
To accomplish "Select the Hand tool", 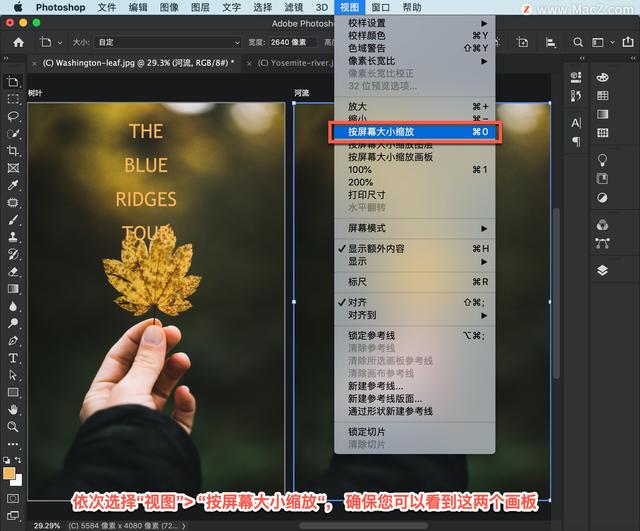I will tap(13, 409).
